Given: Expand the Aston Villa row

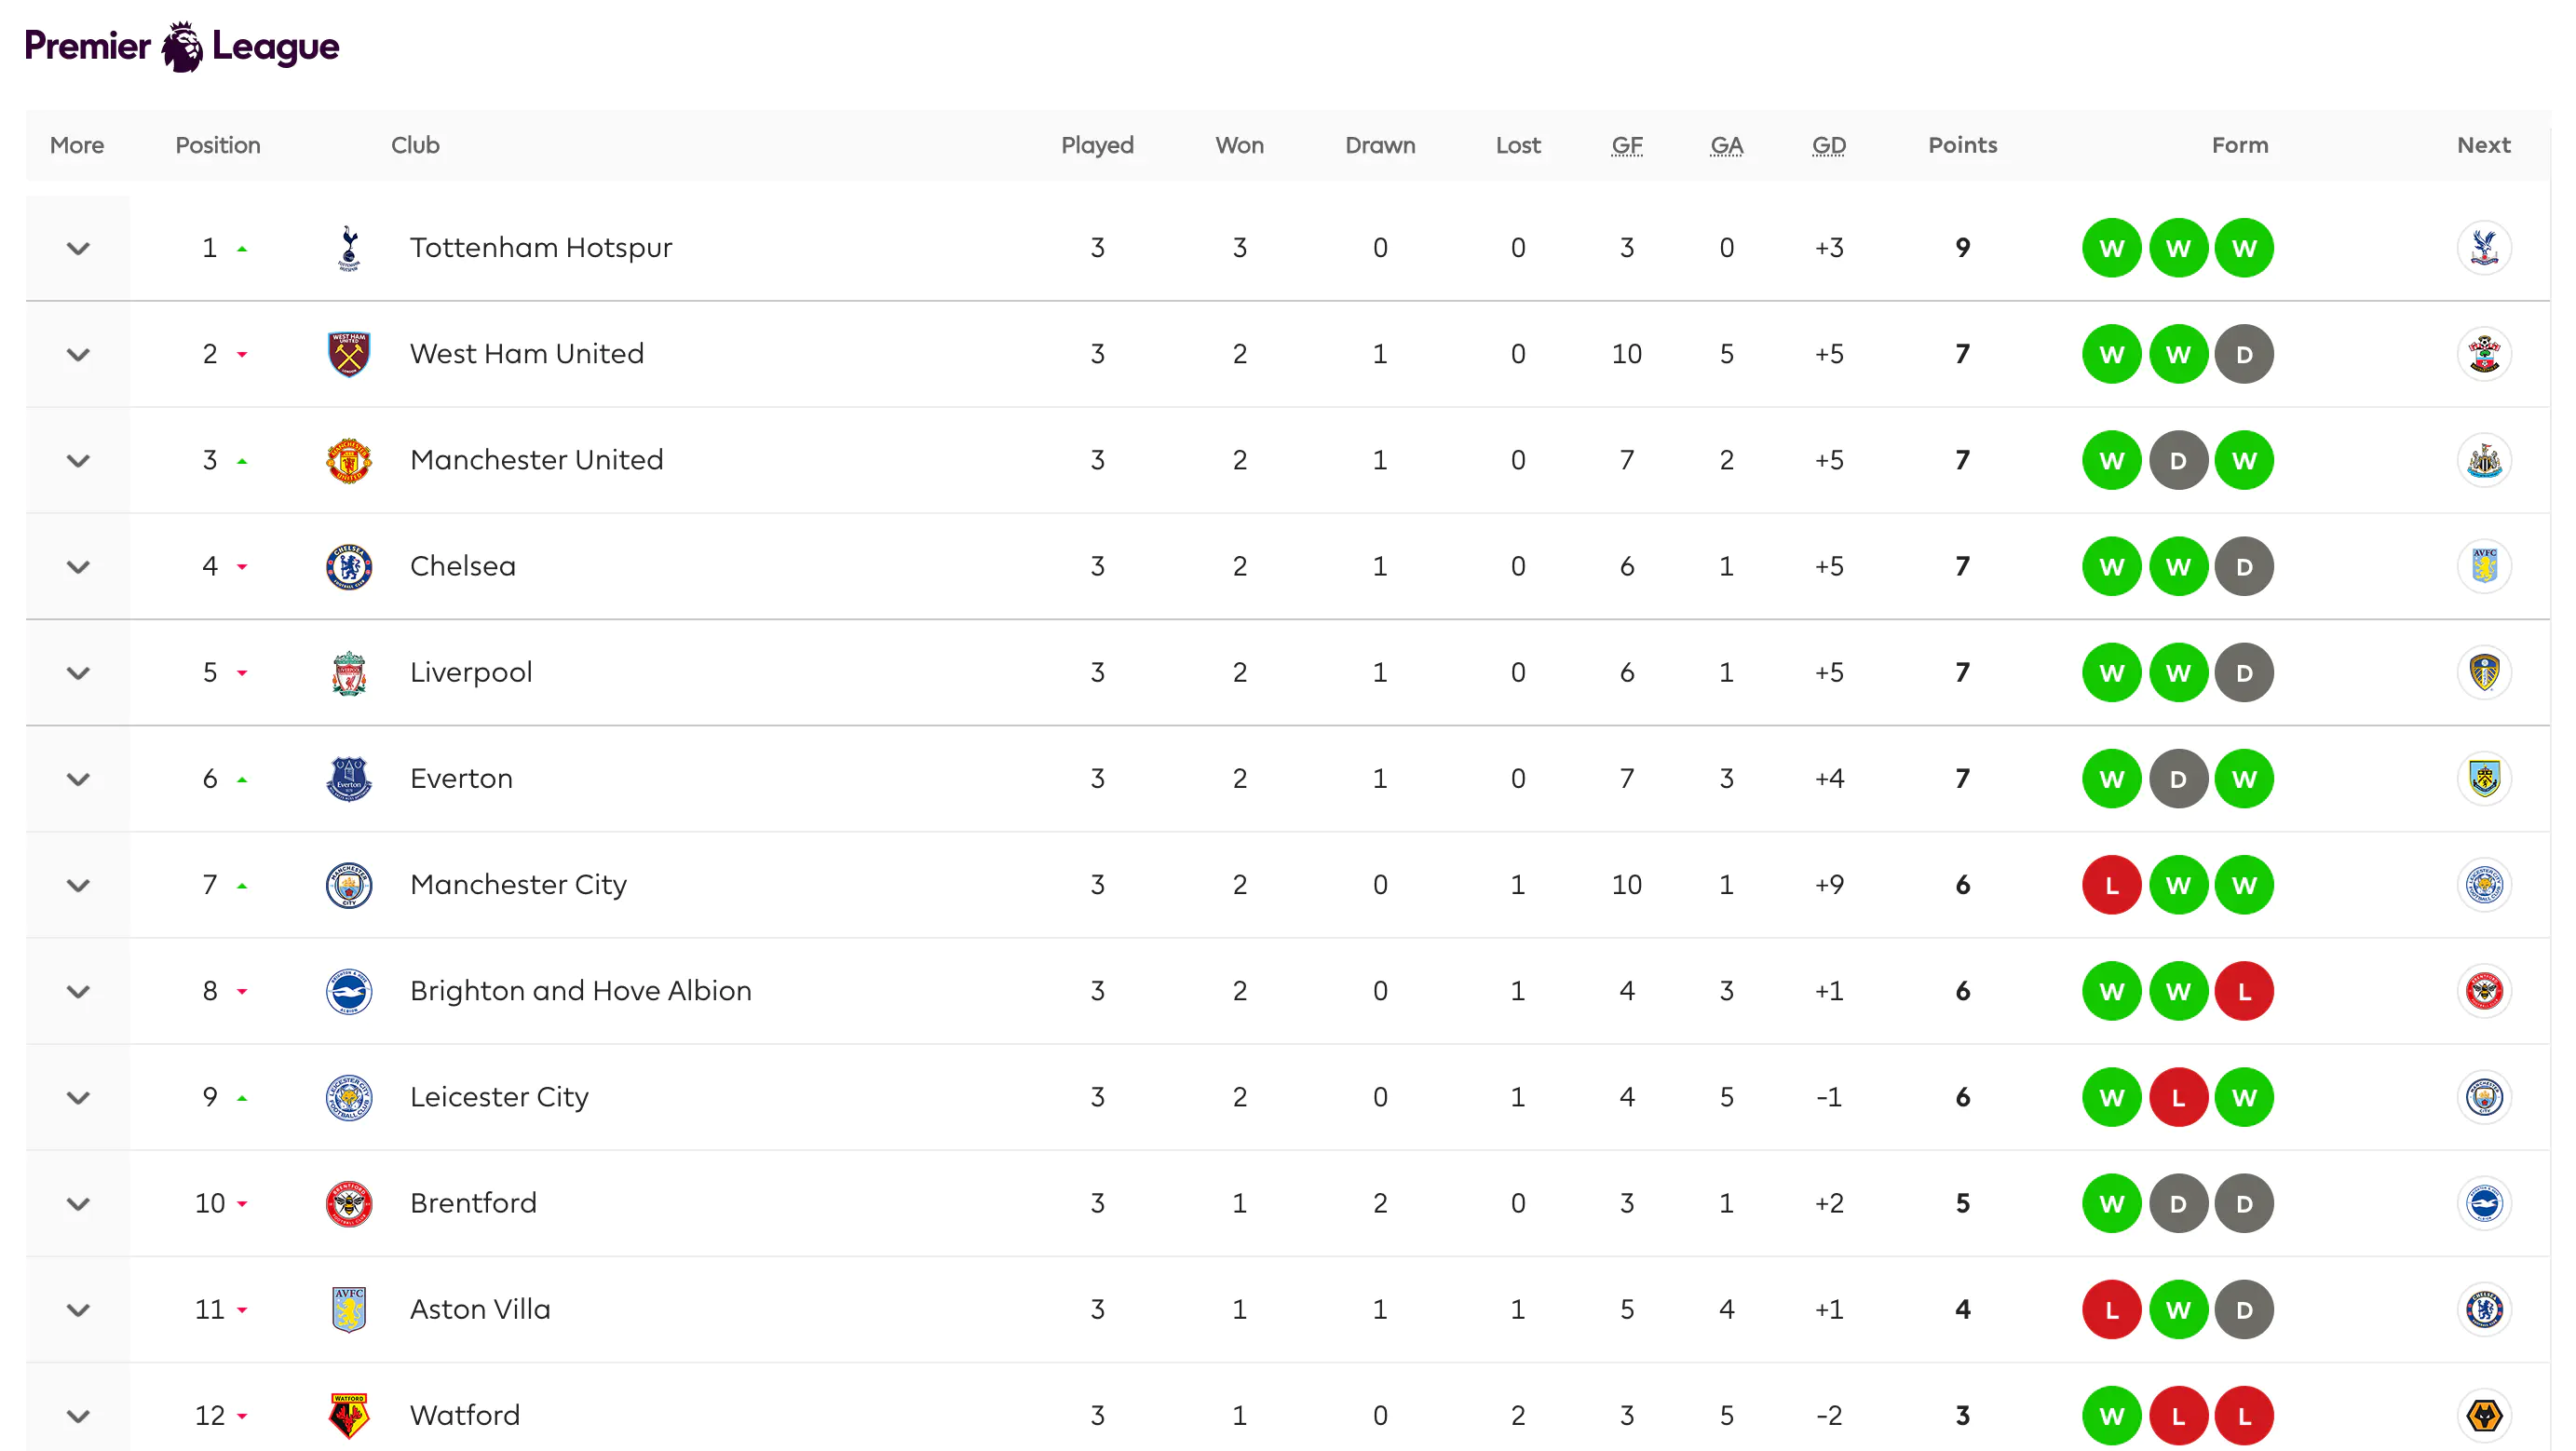Looking at the screenshot, I should pos(78,1310).
